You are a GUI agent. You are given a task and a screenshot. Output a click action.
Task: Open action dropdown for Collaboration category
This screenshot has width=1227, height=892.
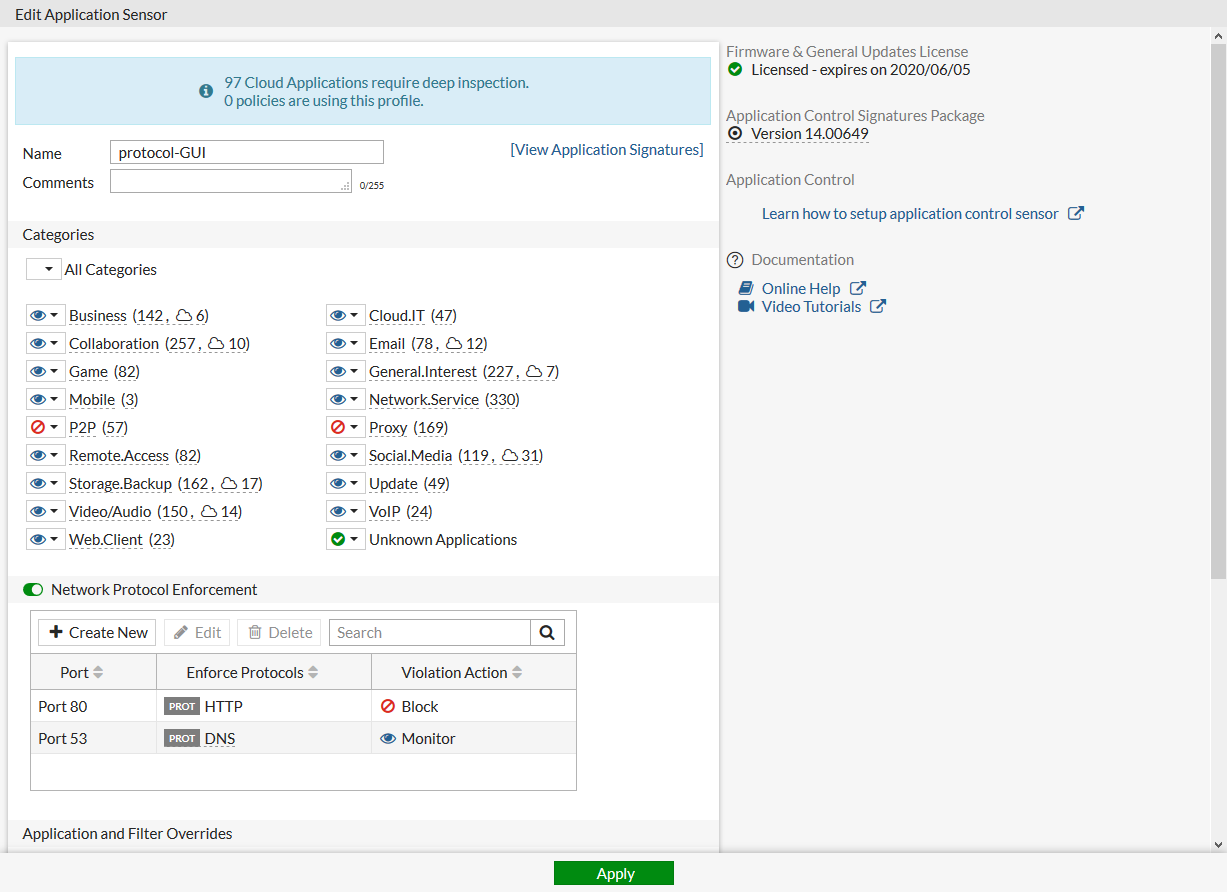(x=45, y=343)
